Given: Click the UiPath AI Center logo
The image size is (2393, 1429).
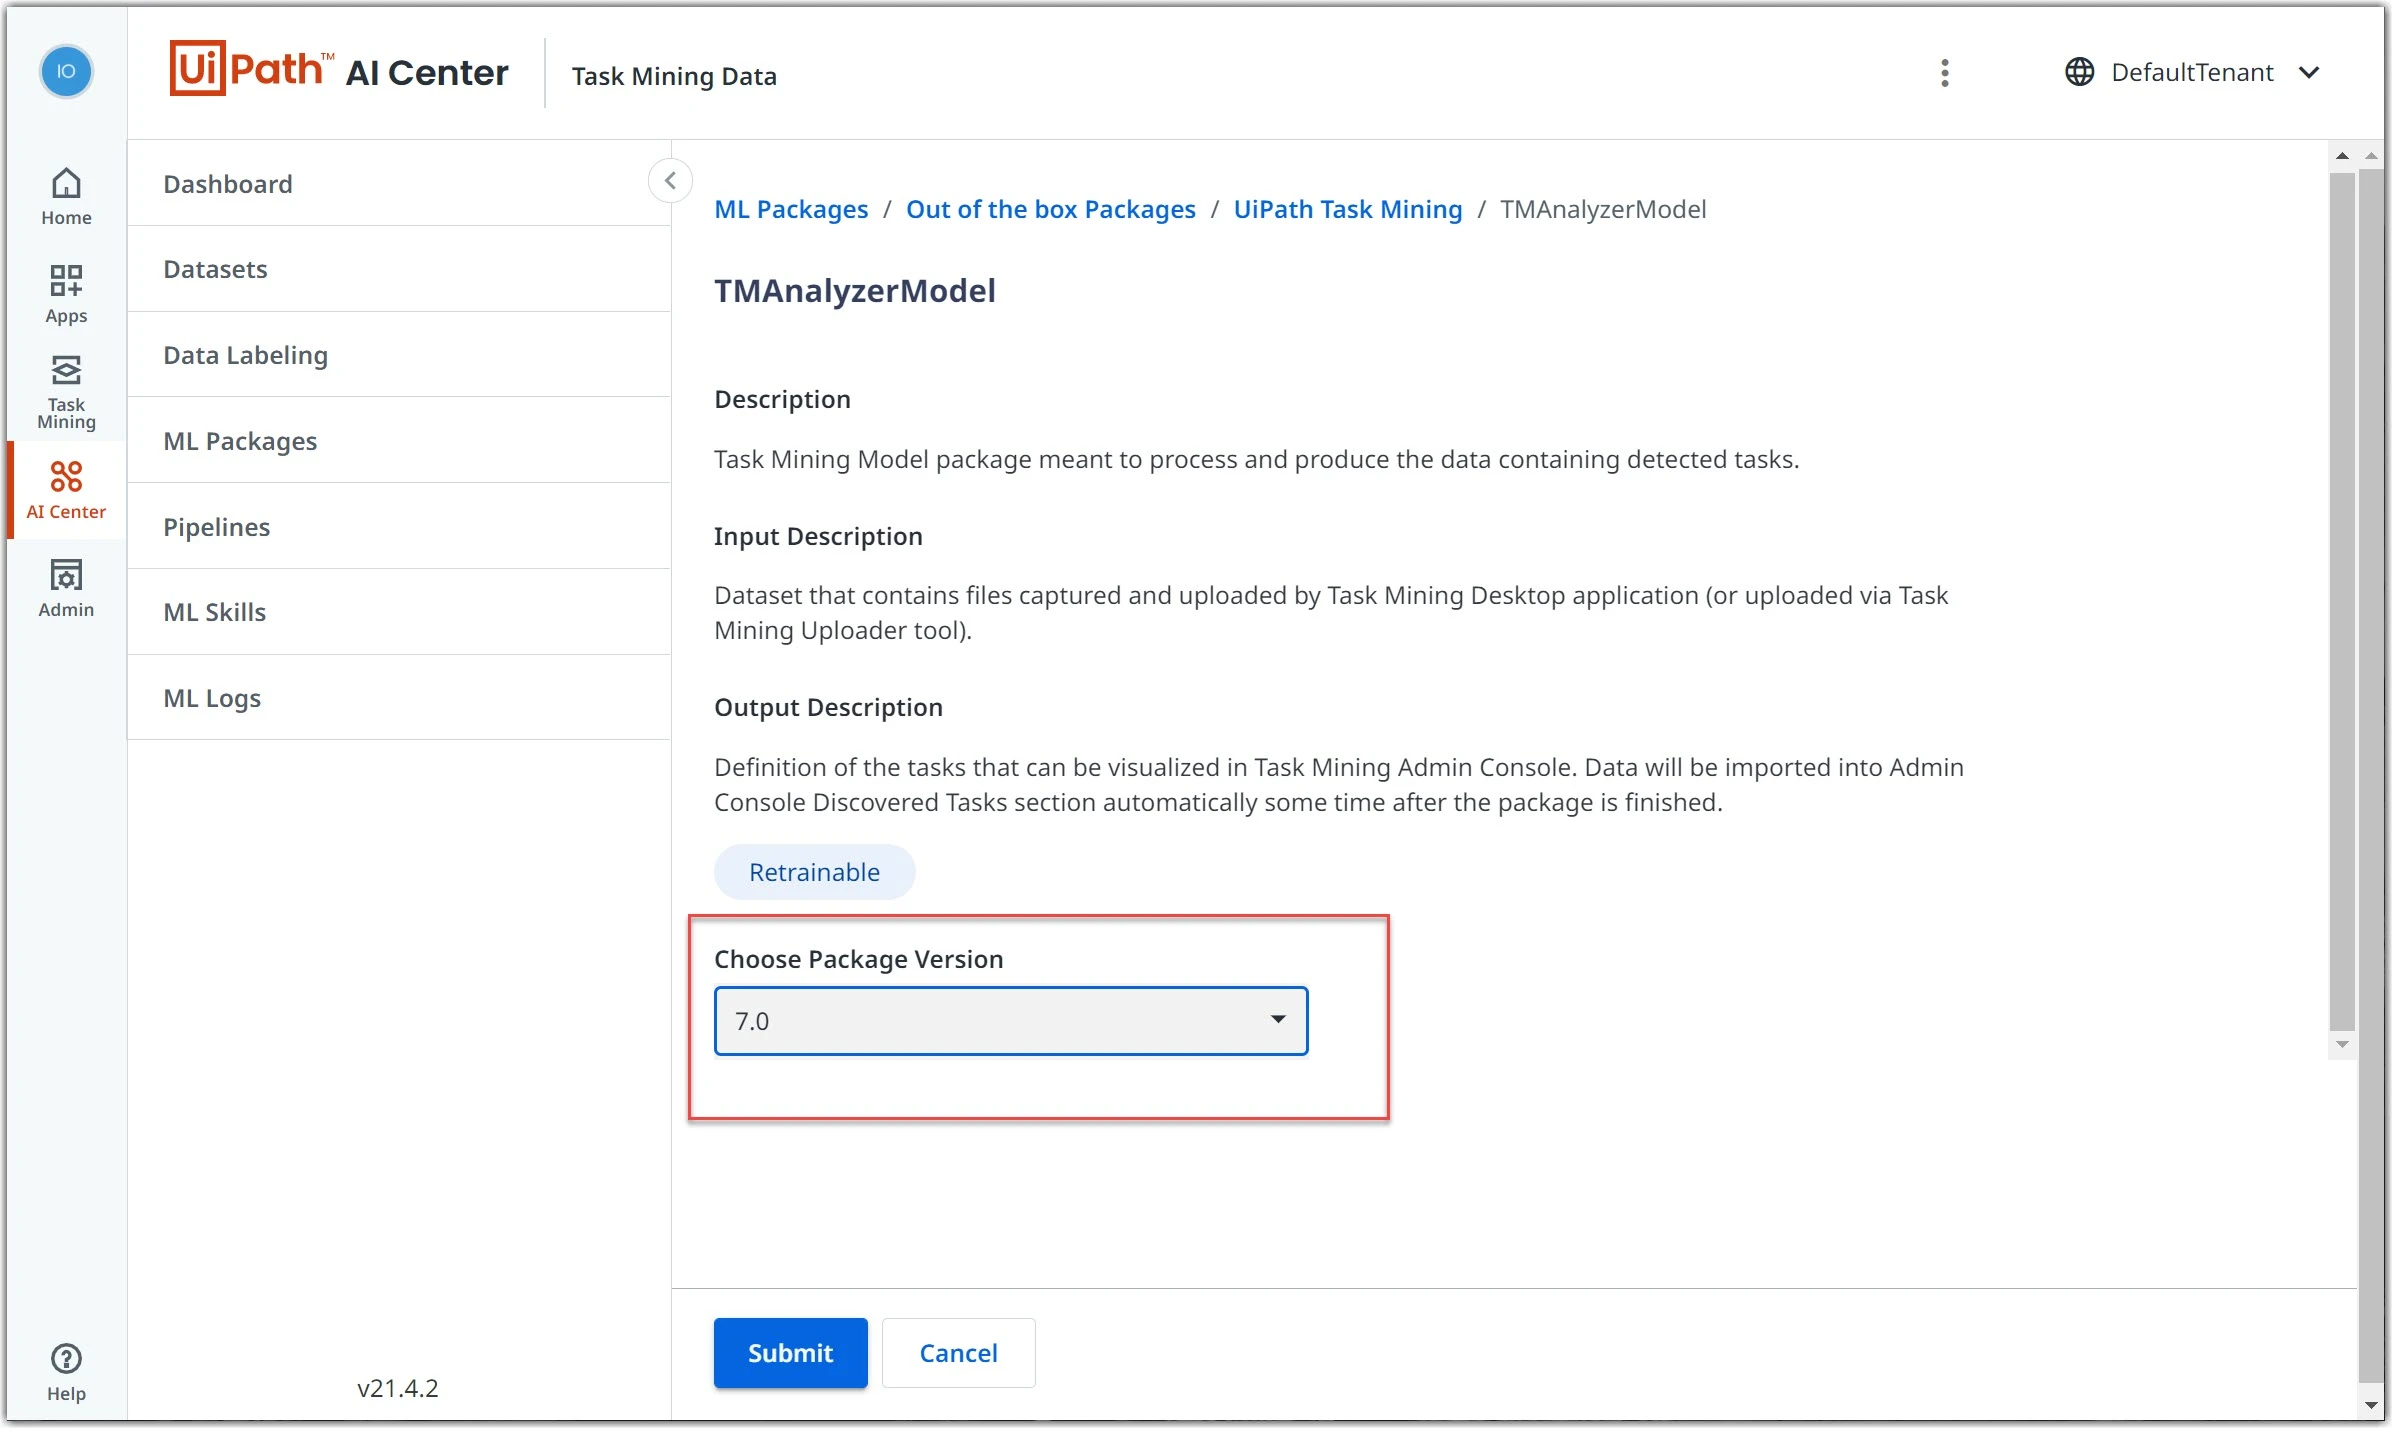Looking at the screenshot, I should (x=339, y=70).
